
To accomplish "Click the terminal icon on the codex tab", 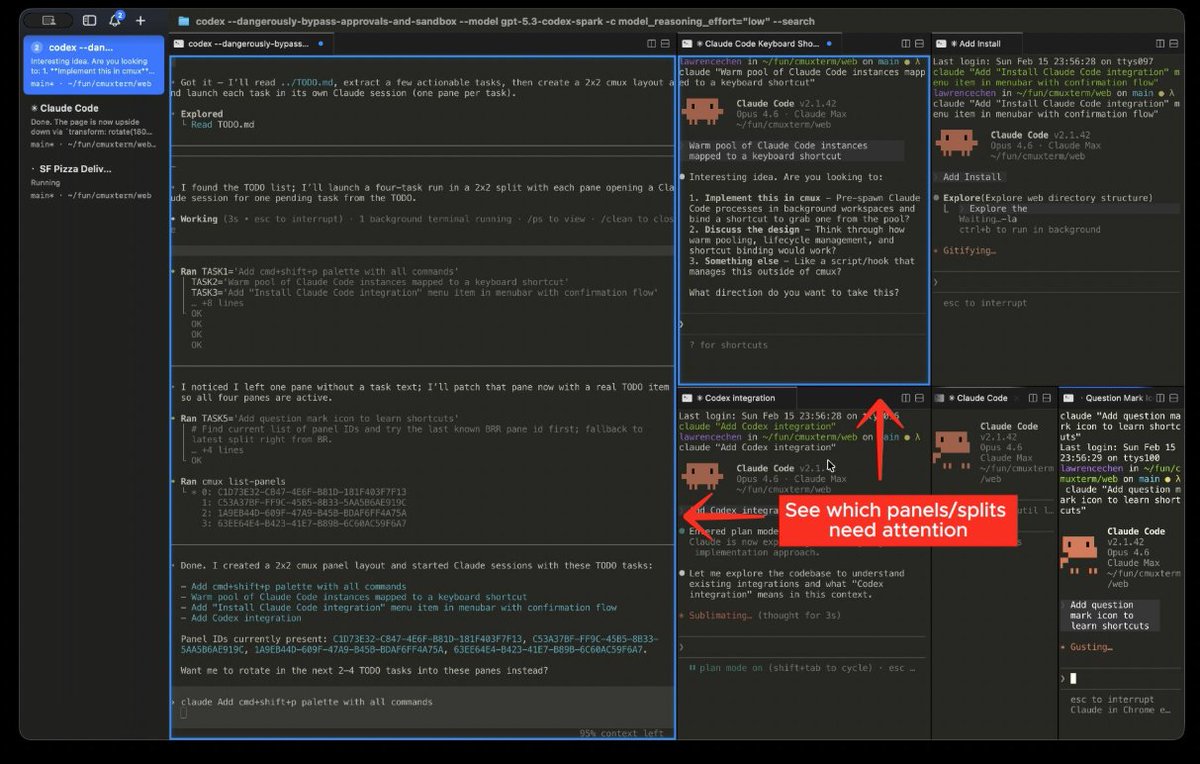I will tap(178, 44).
